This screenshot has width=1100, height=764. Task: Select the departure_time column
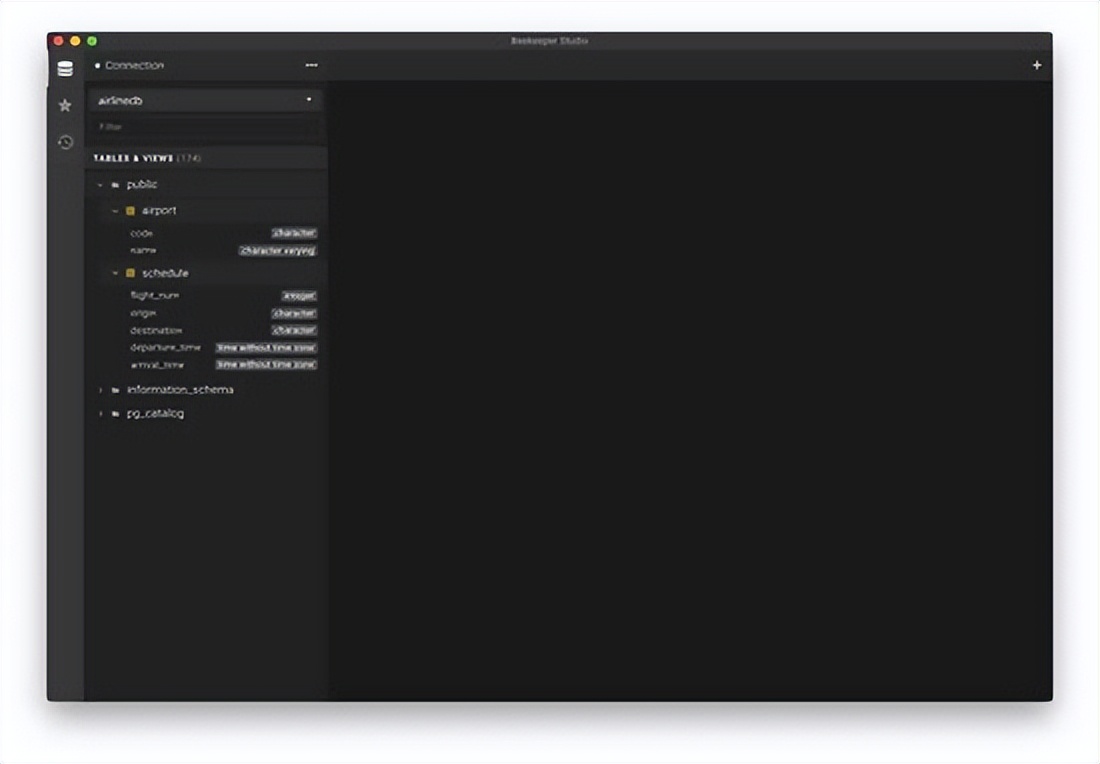click(x=165, y=348)
